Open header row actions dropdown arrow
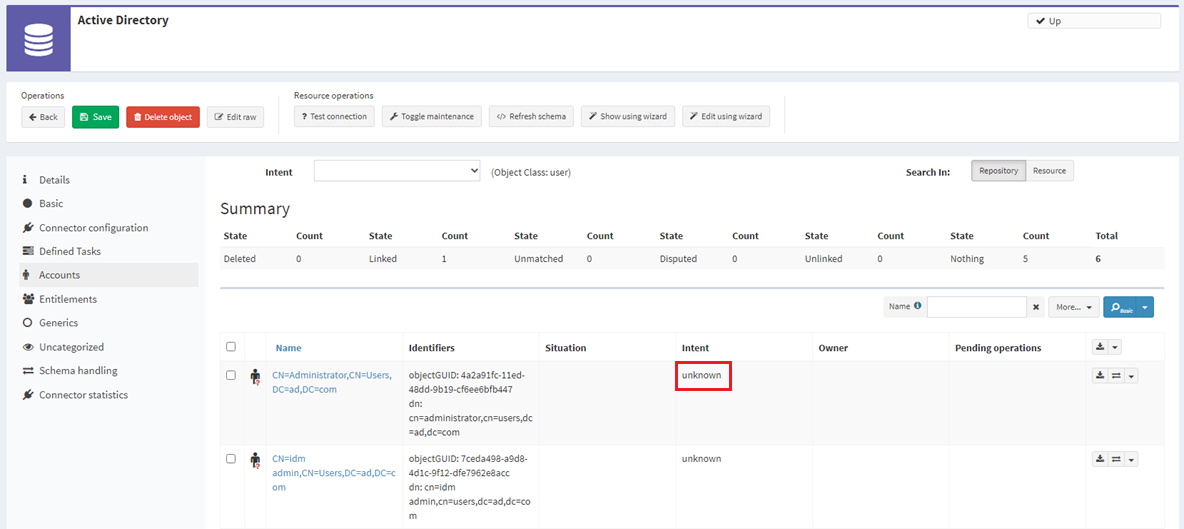This screenshot has width=1184, height=529. [1115, 346]
